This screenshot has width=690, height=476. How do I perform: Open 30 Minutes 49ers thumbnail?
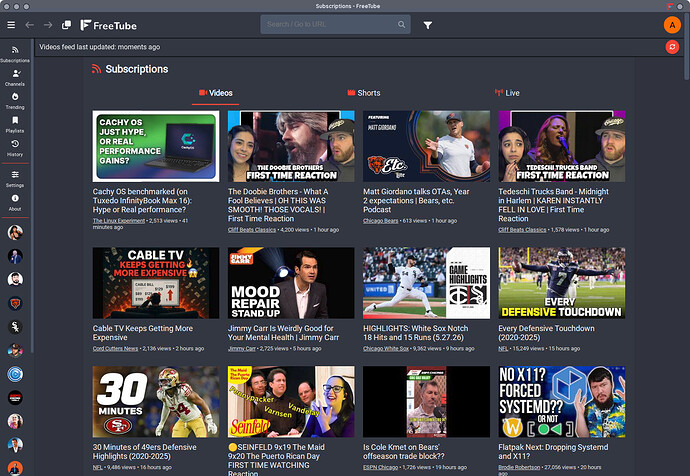[156, 402]
